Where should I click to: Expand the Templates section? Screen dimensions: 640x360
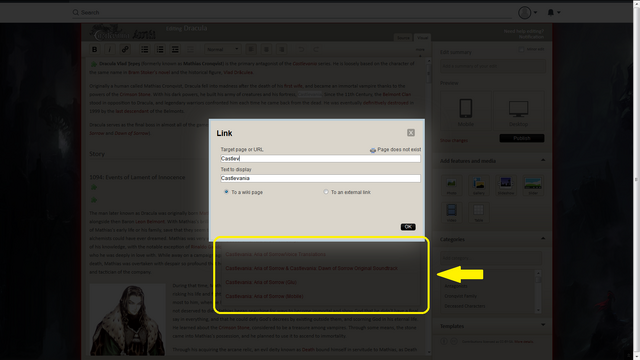542,326
